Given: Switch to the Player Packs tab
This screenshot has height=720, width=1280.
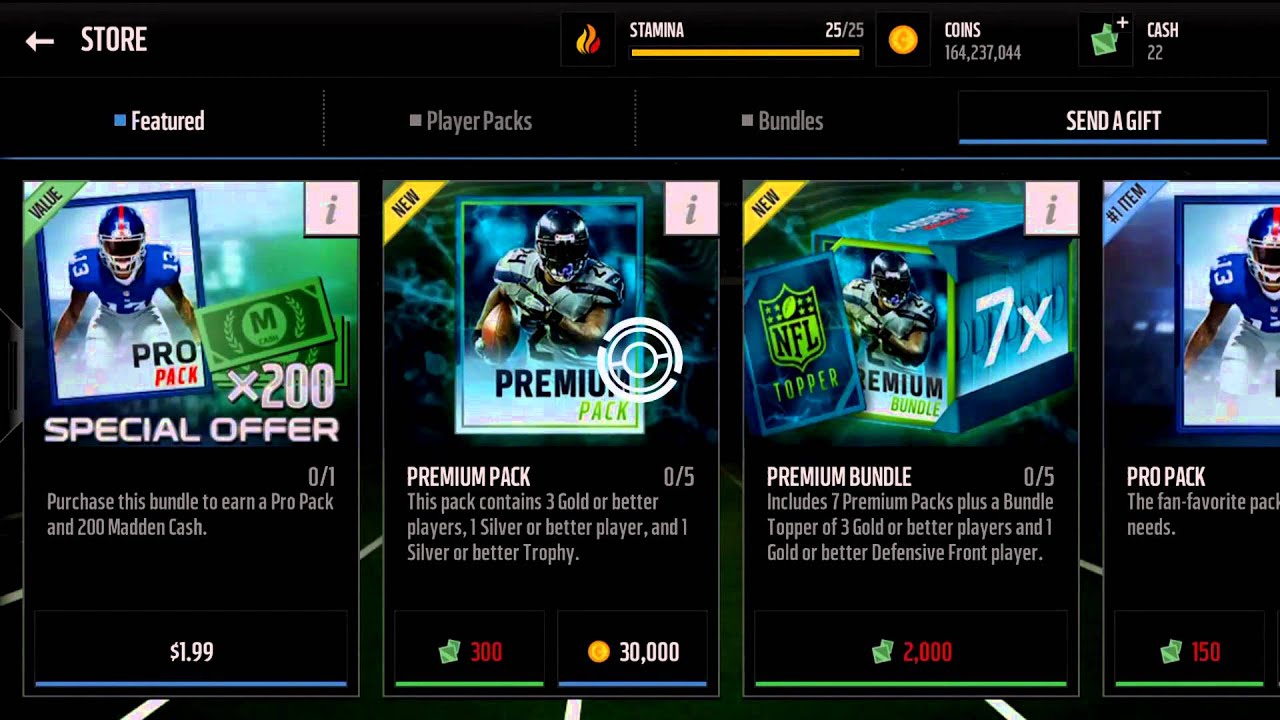Looking at the screenshot, I should (471, 121).
